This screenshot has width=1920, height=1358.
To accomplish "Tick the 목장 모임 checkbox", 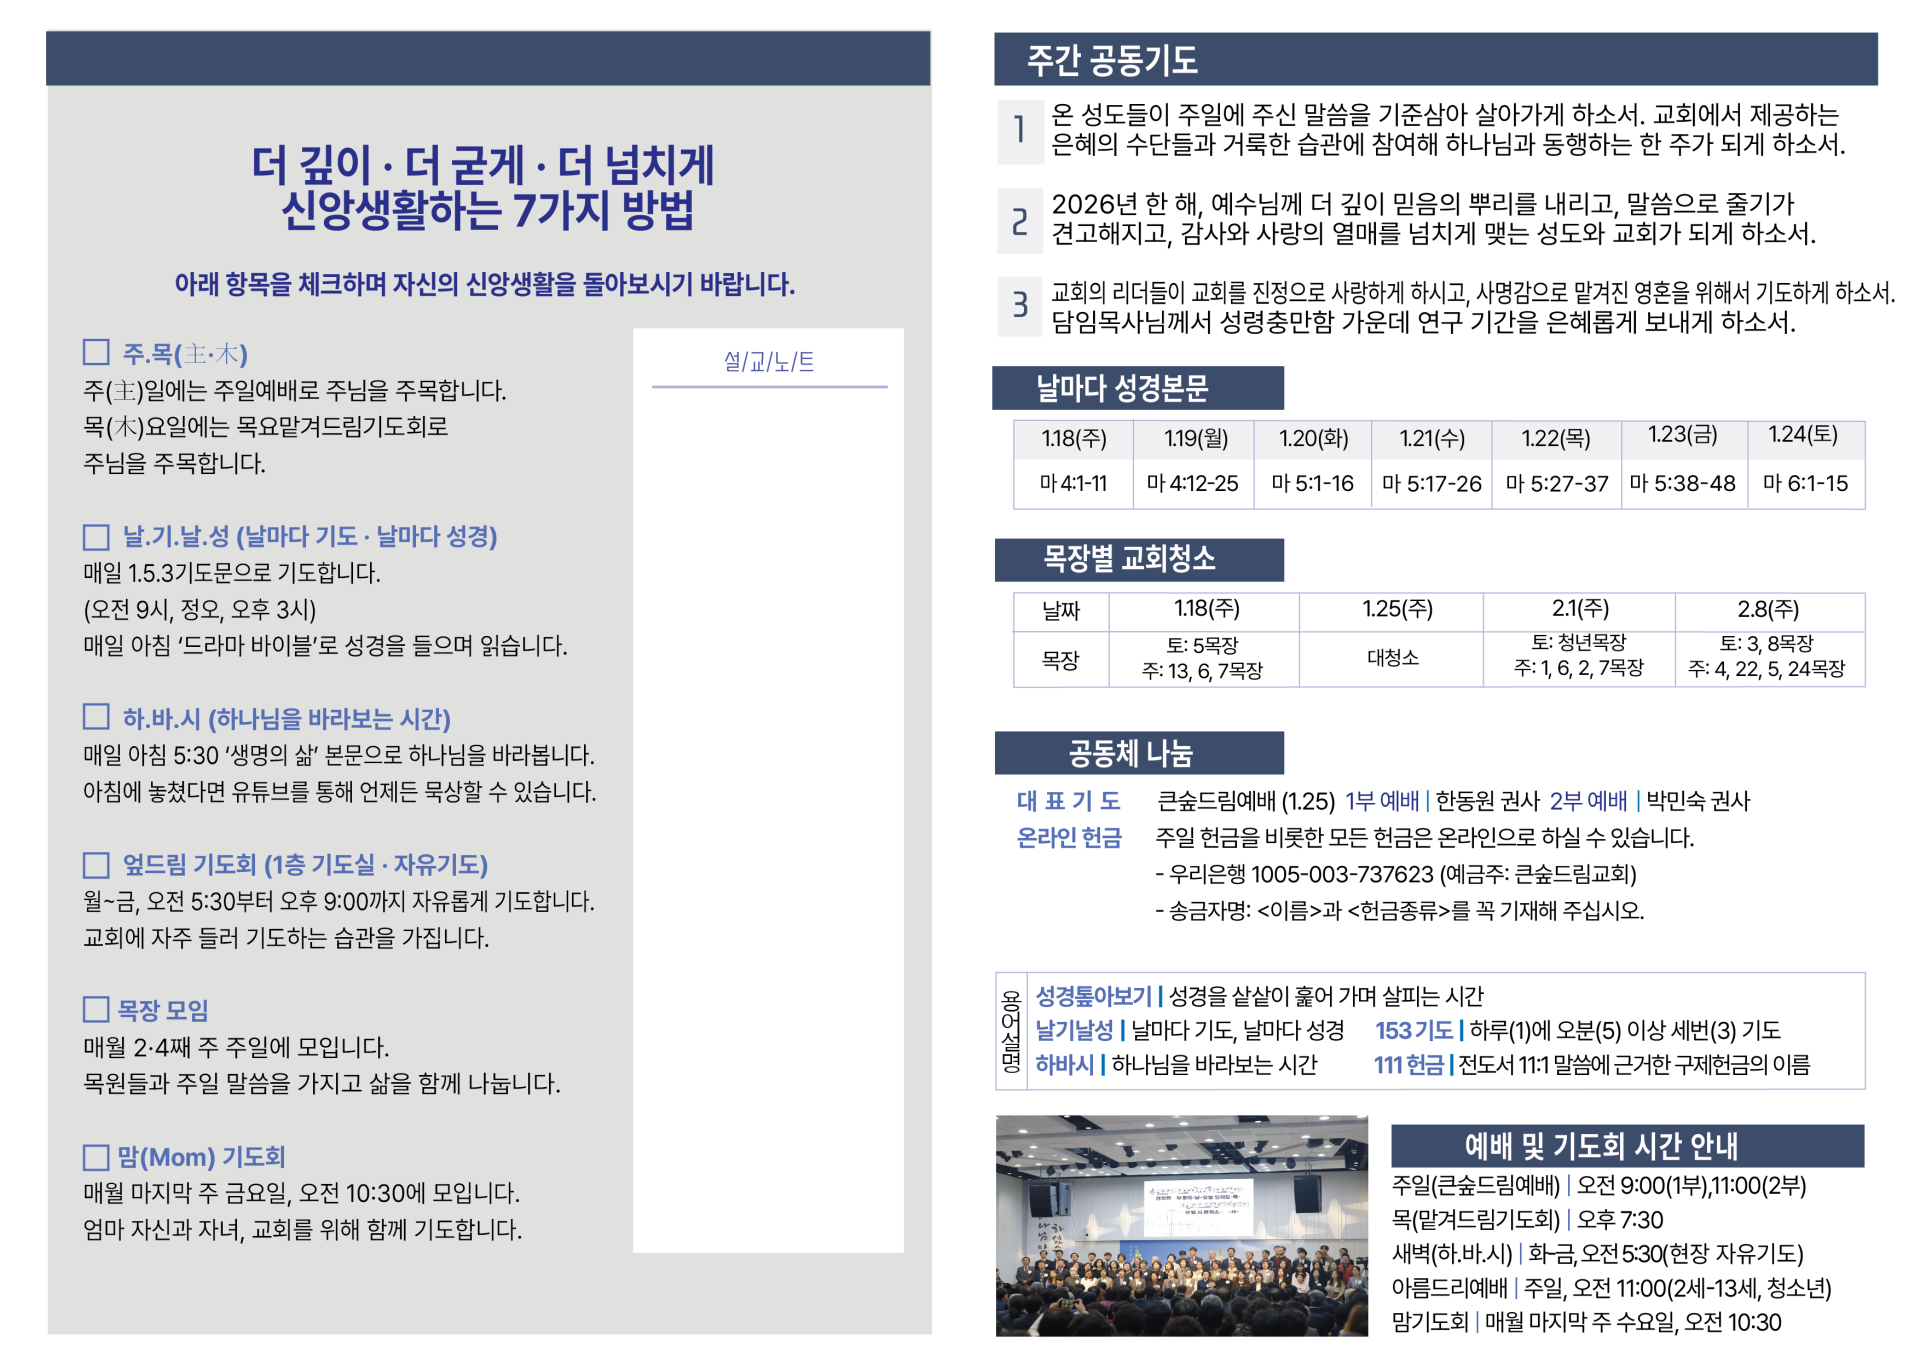I will tap(96, 1009).
